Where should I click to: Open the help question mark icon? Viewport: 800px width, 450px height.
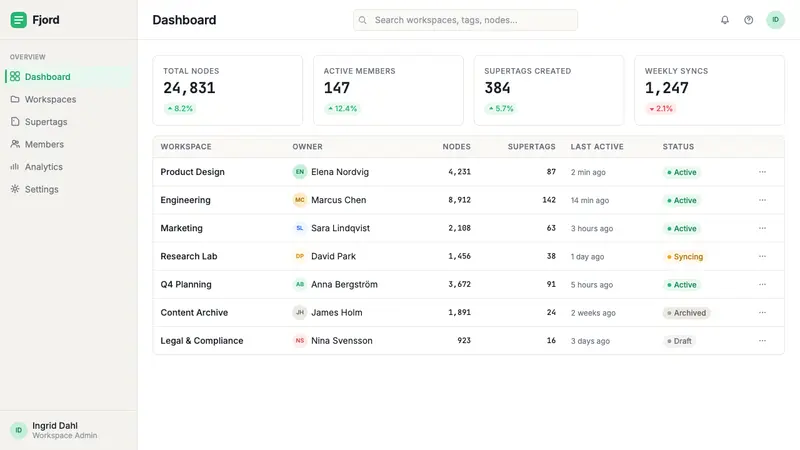[x=748, y=20]
